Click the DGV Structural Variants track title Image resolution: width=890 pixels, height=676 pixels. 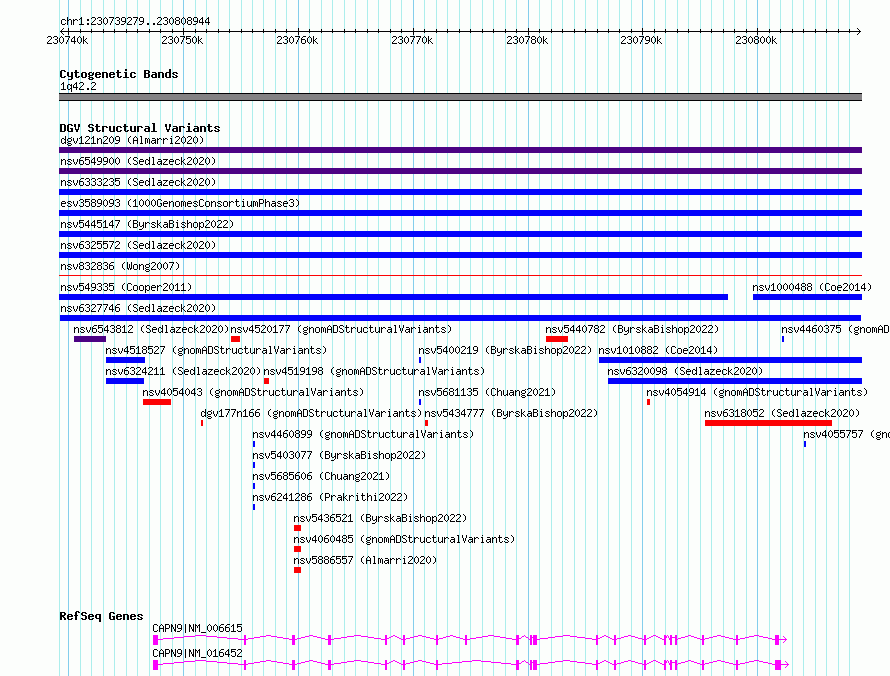pyautogui.click(x=140, y=128)
